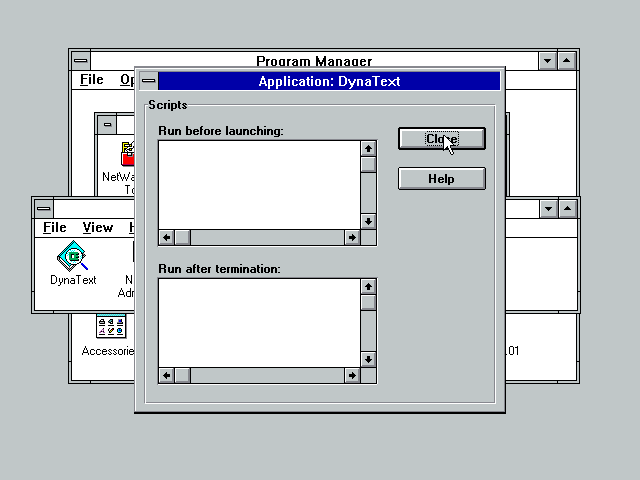Click the Run before launching label
Screen dimensions: 640x480
click(221, 131)
